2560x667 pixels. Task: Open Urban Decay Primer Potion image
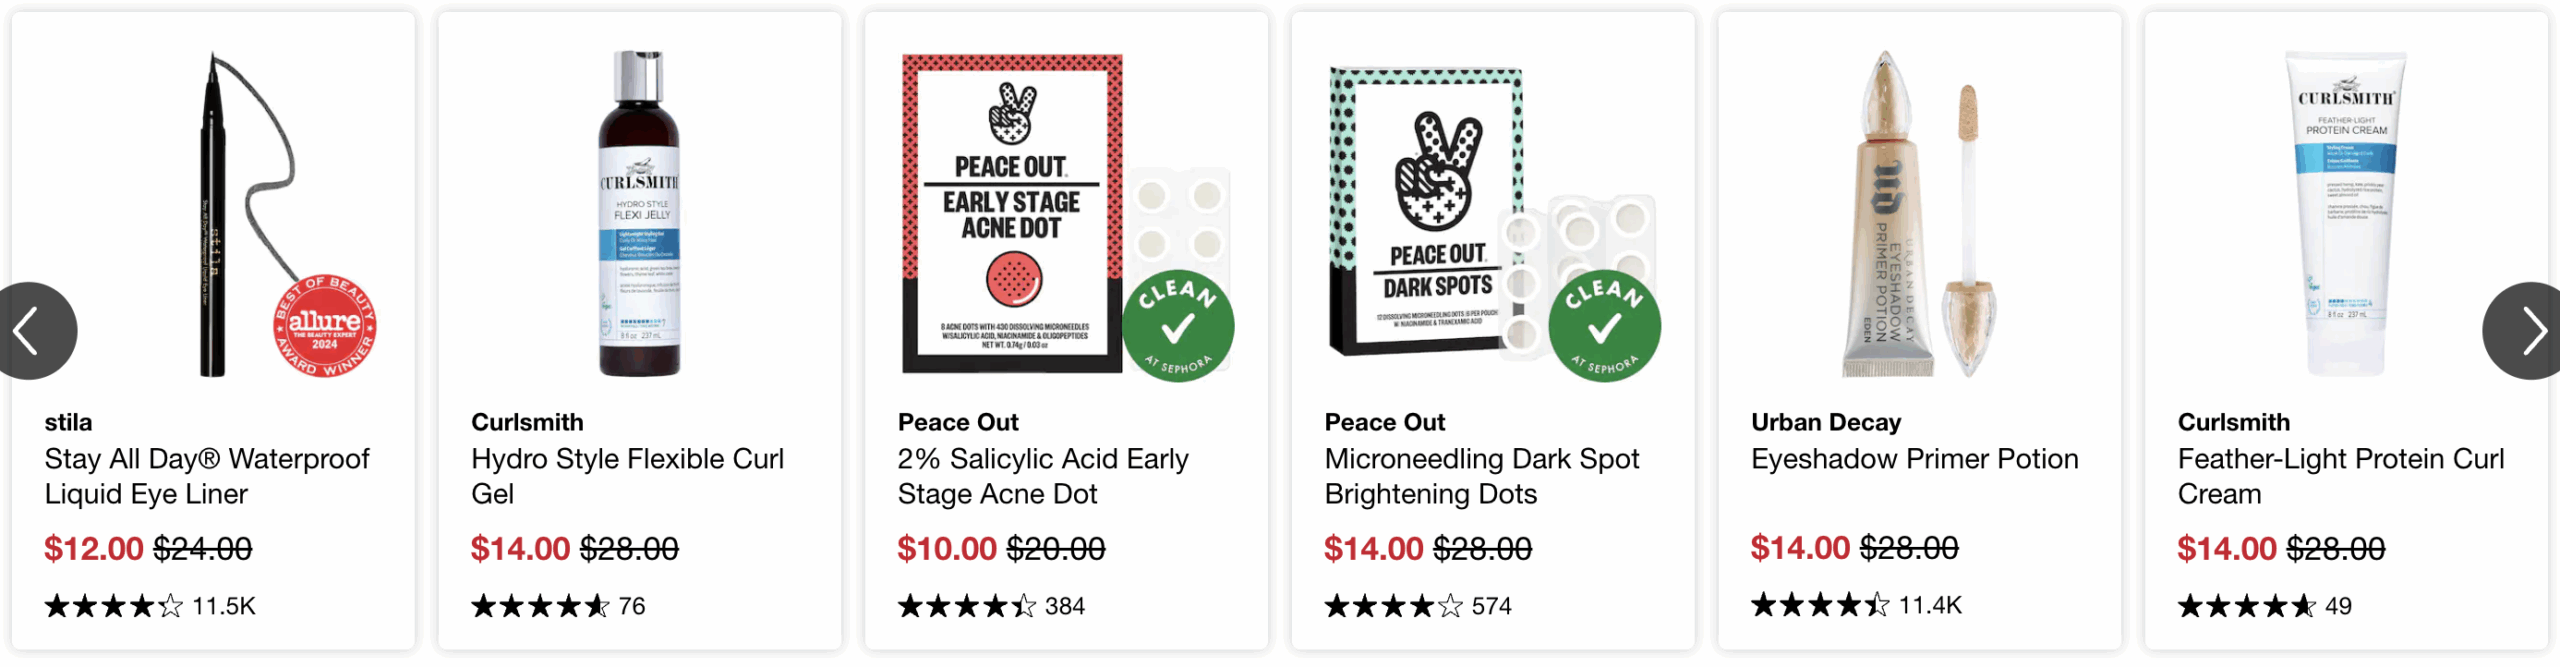(1918, 215)
